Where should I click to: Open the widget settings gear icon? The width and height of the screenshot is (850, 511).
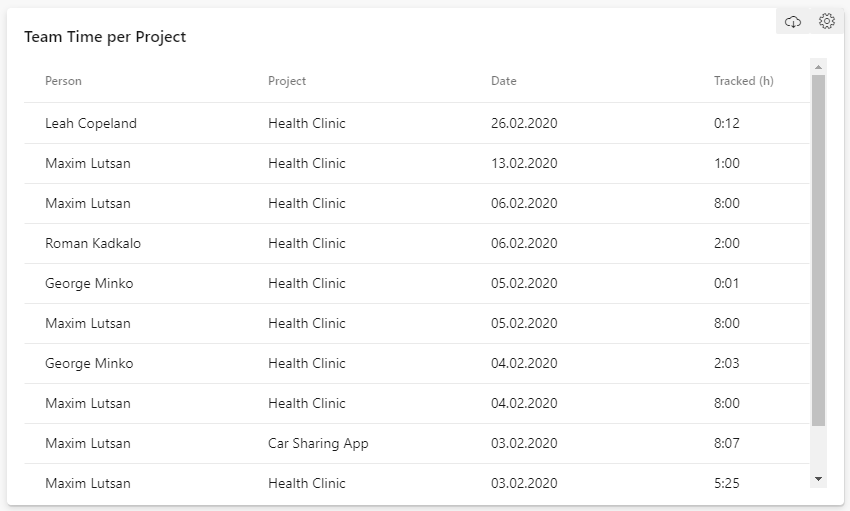[827, 21]
